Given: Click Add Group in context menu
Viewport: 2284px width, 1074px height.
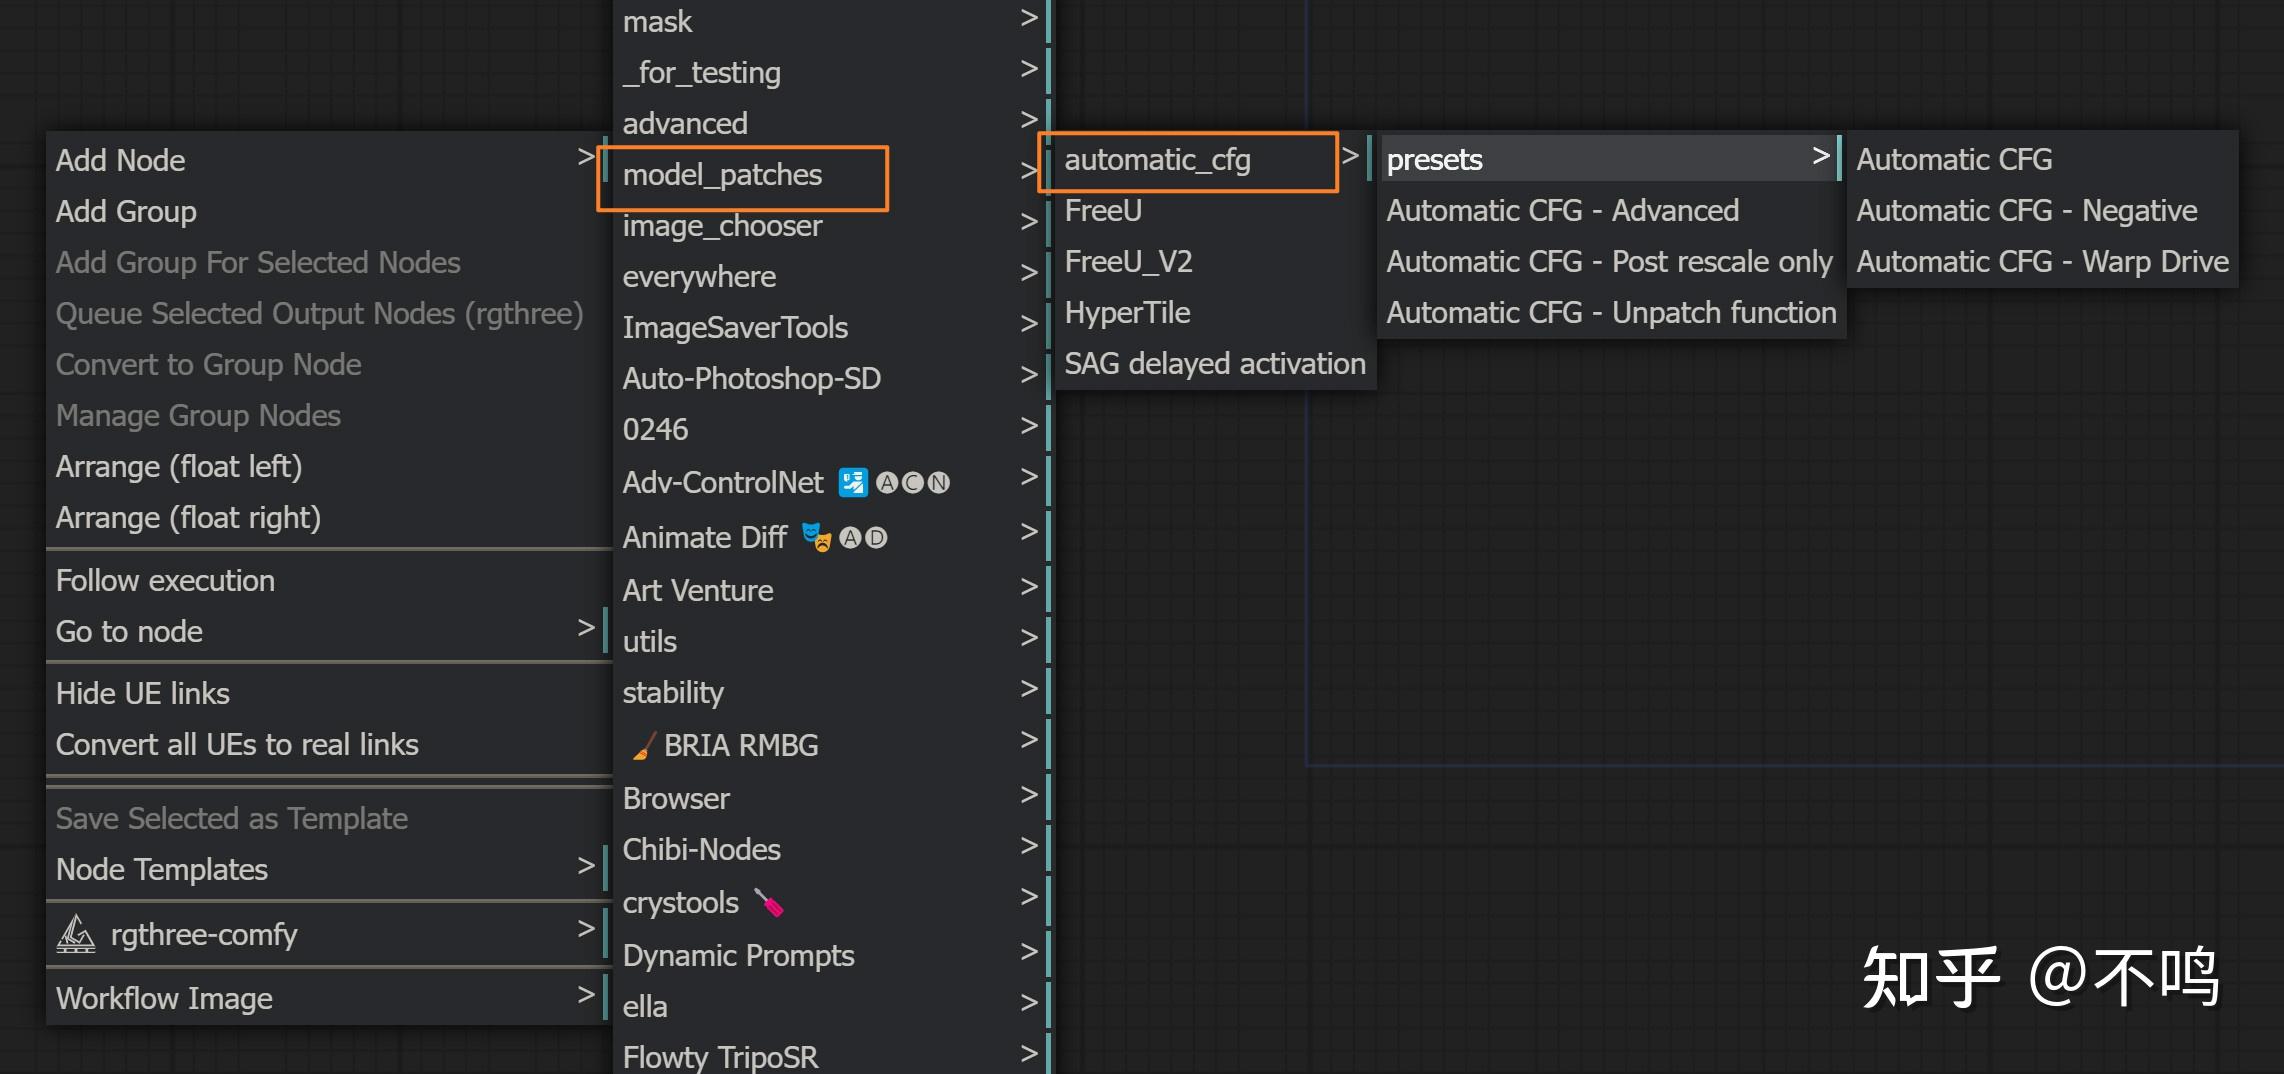Looking at the screenshot, I should (126, 211).
